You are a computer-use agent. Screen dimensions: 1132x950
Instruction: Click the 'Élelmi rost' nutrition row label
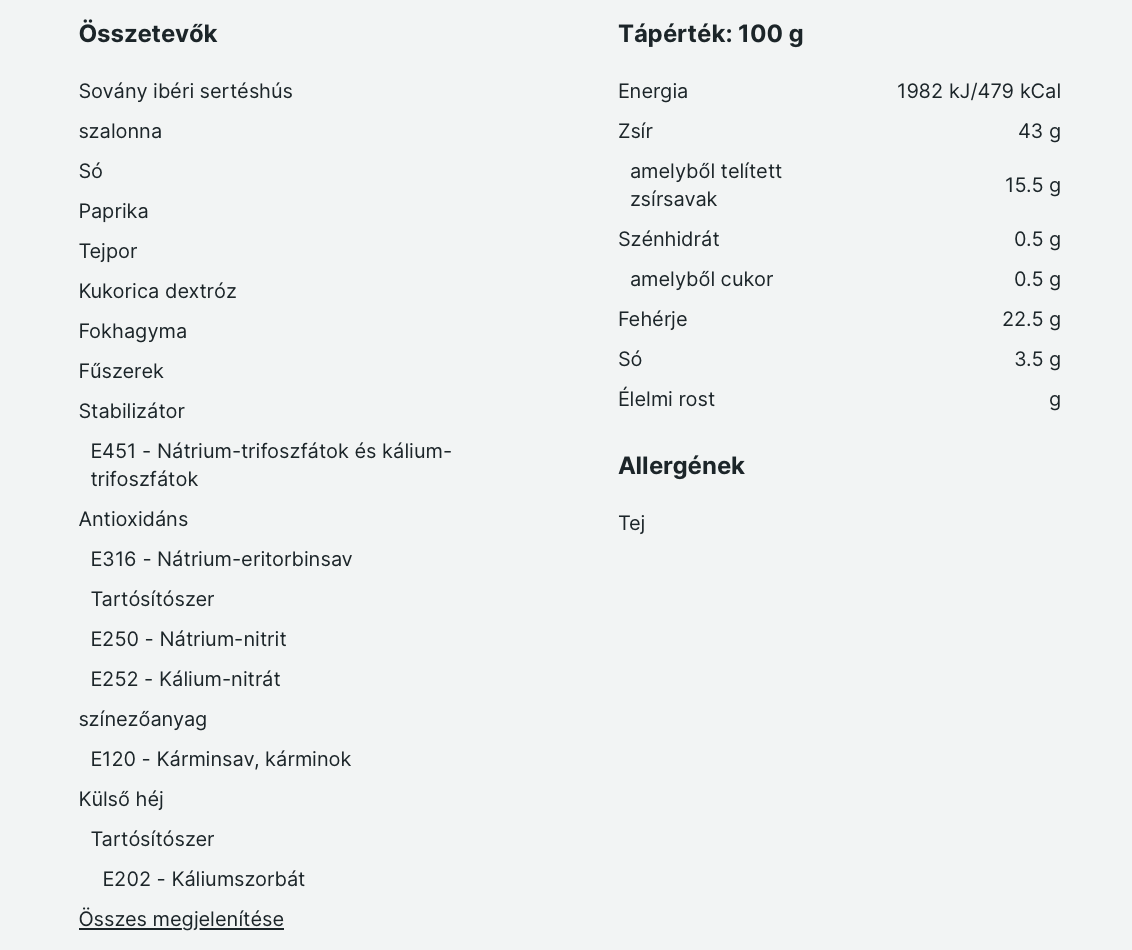(x=667, y=399)
